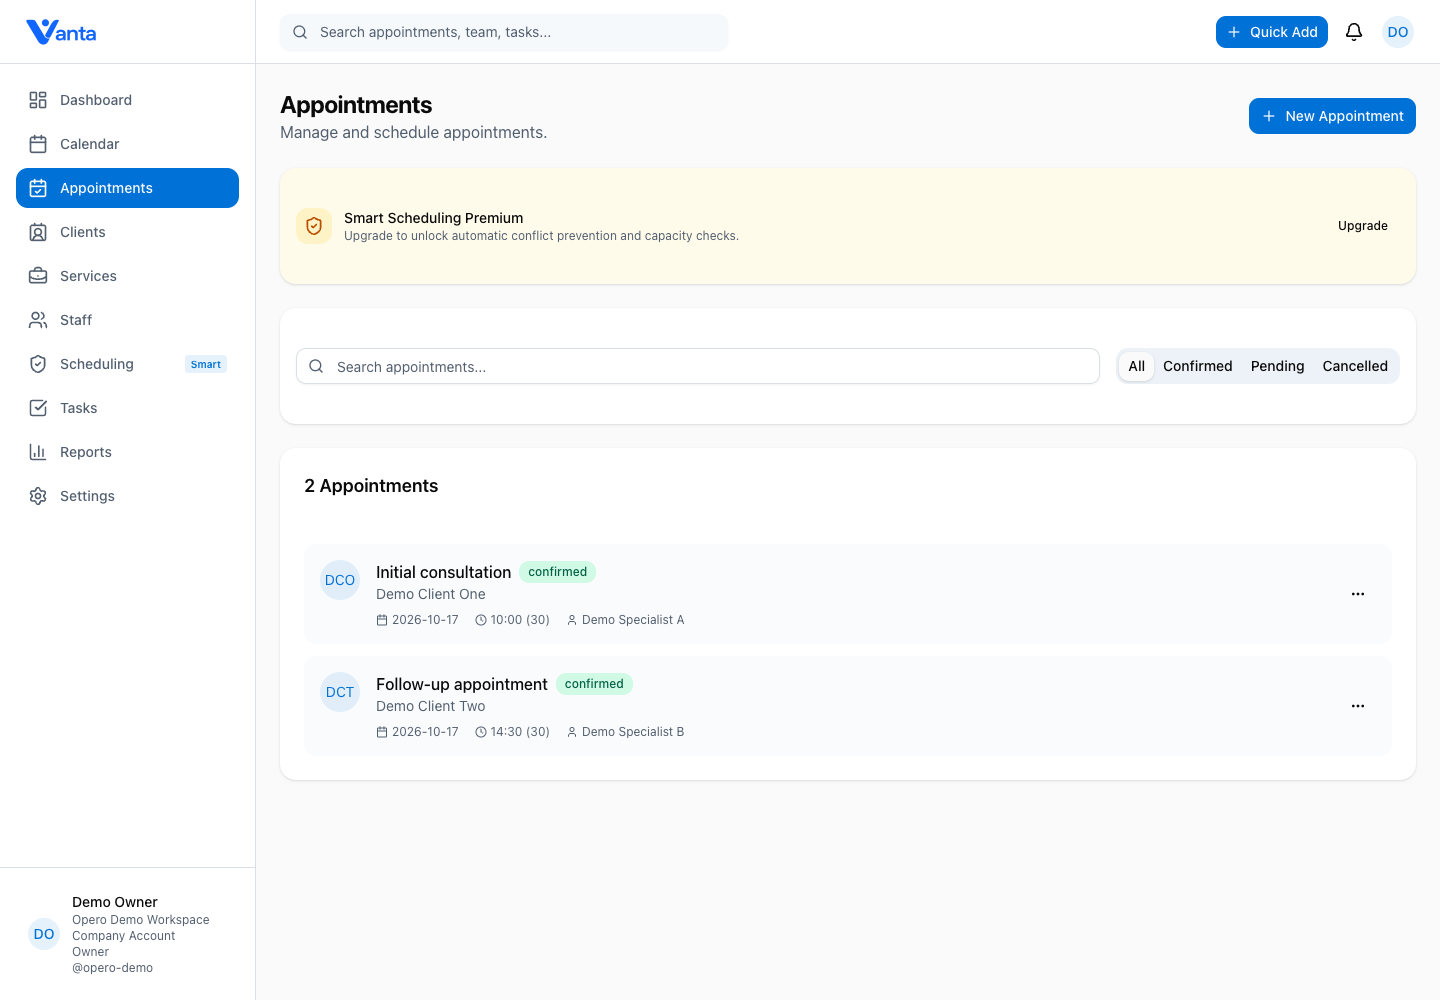The height and width of the screenshot is (1000, 1440).
Task: Open options menu for Follow-up appointment
Action: point(1358,706)
